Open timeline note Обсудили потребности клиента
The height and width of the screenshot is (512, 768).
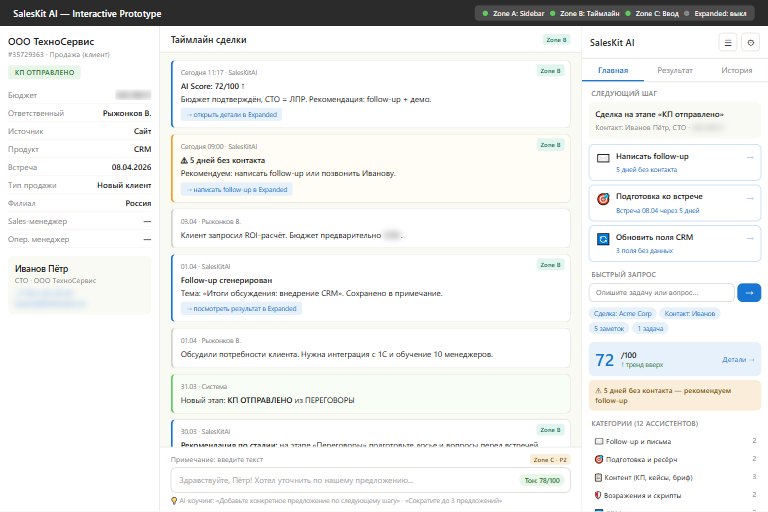tap(371, 348)
